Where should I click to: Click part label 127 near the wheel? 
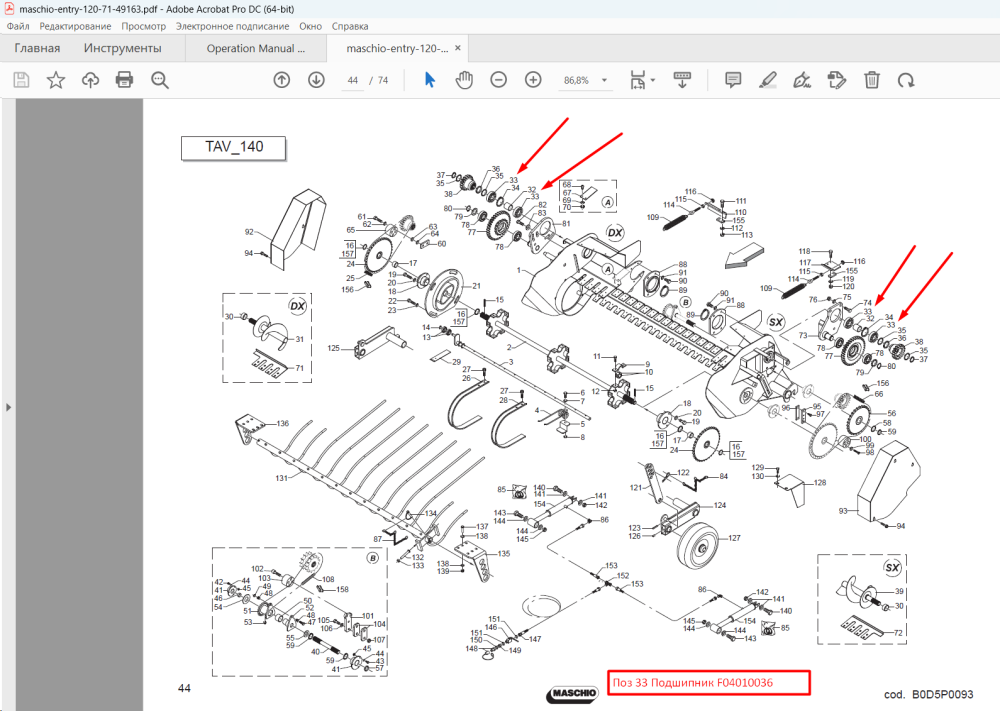[734, 538]
